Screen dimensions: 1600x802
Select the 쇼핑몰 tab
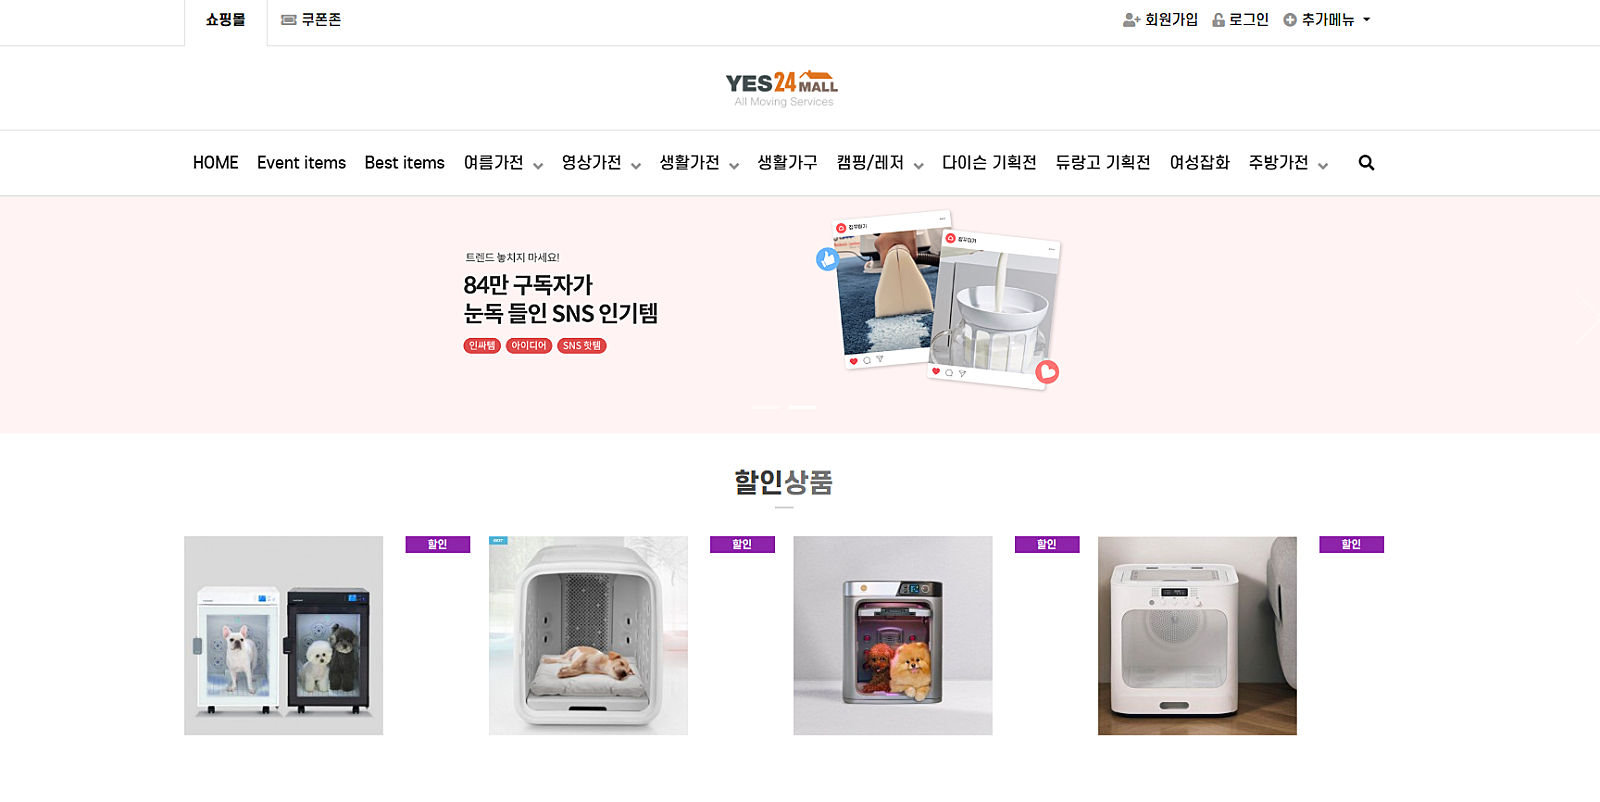(225, 20)
